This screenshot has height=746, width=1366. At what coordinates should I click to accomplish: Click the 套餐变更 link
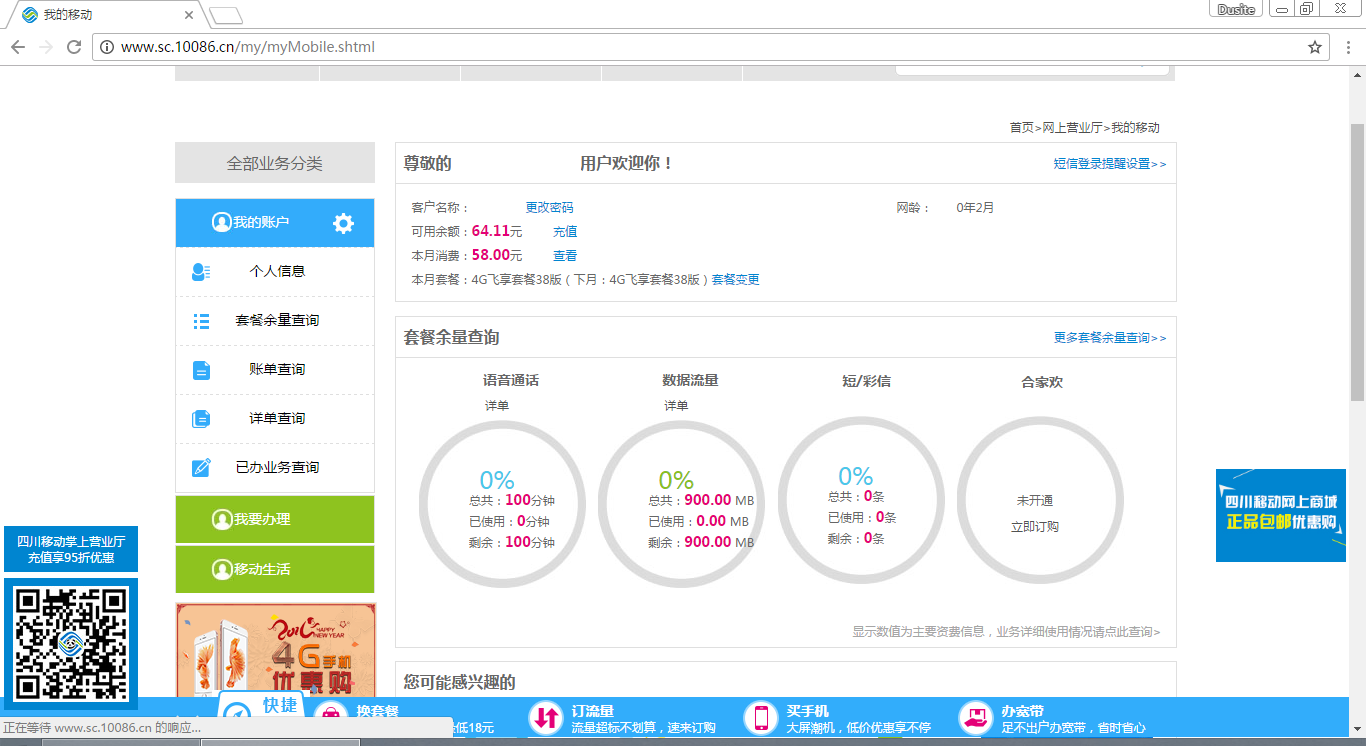[x=735, y=280]
